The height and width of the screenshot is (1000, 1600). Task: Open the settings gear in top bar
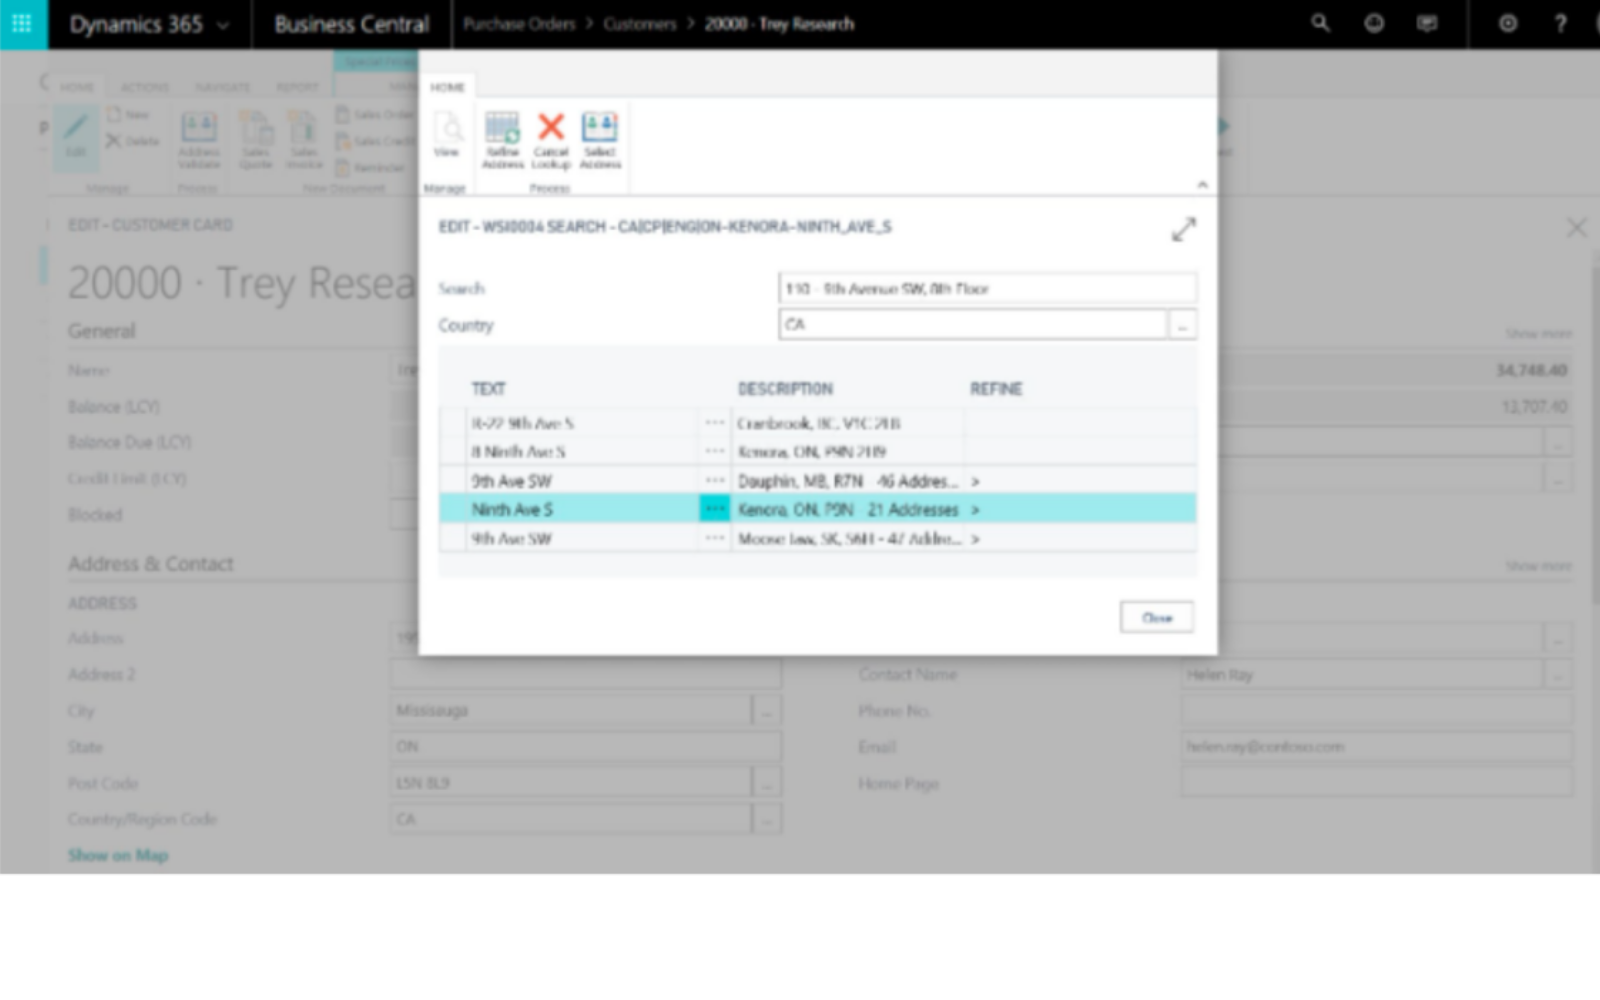(1507, 23)
